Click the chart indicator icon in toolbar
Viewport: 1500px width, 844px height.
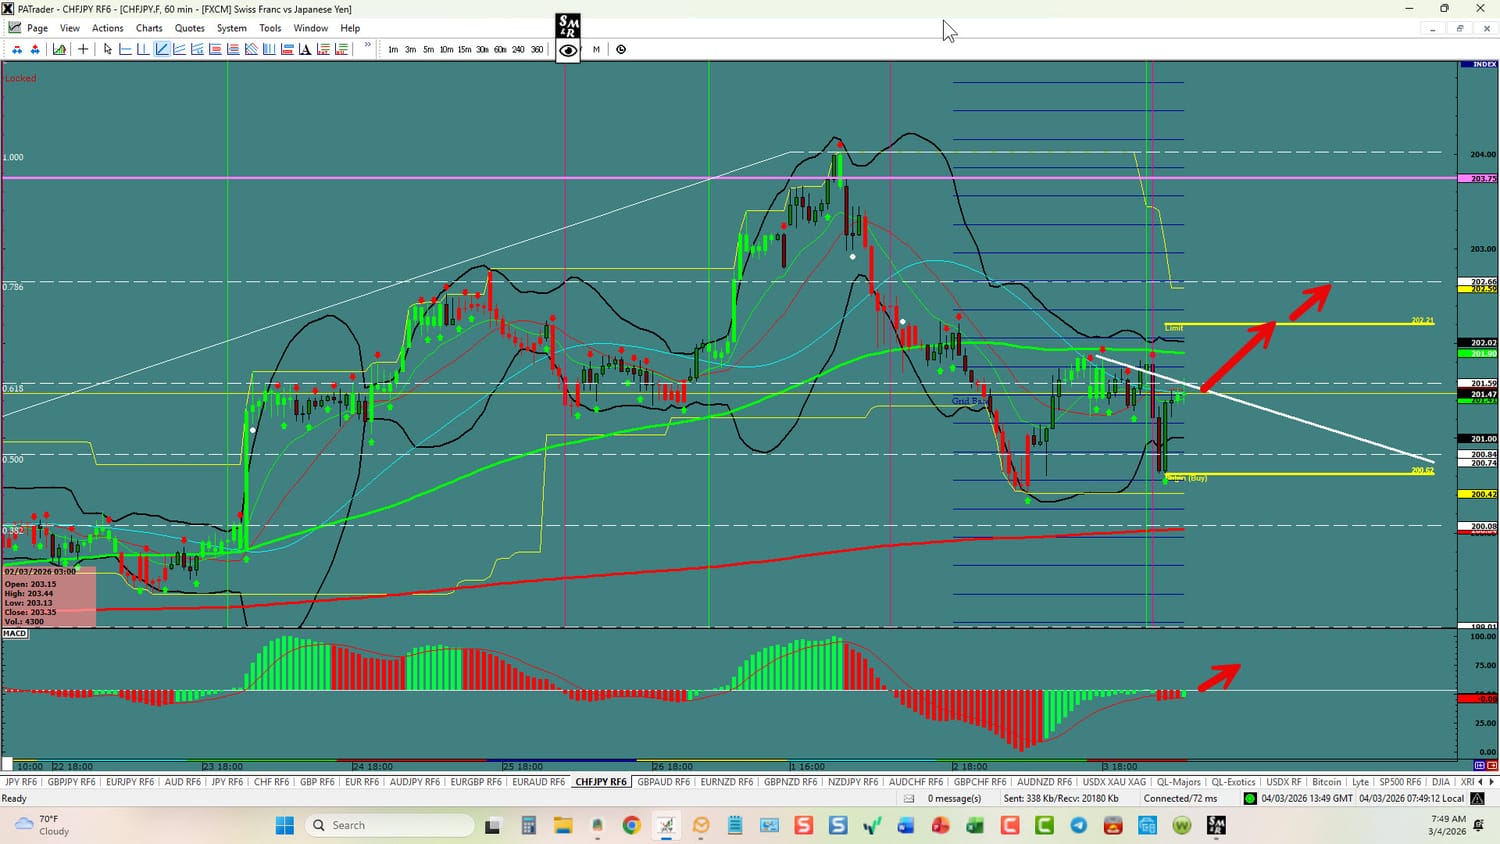(60, 49)
